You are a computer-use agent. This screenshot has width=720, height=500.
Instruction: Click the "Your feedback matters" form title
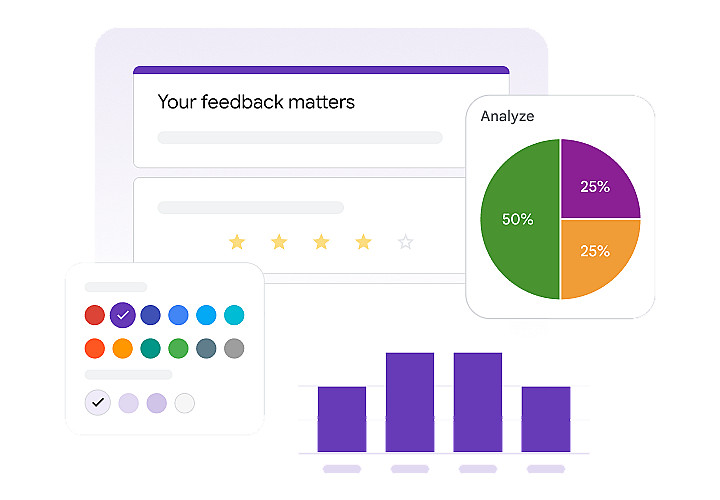(x=256, y=102)
